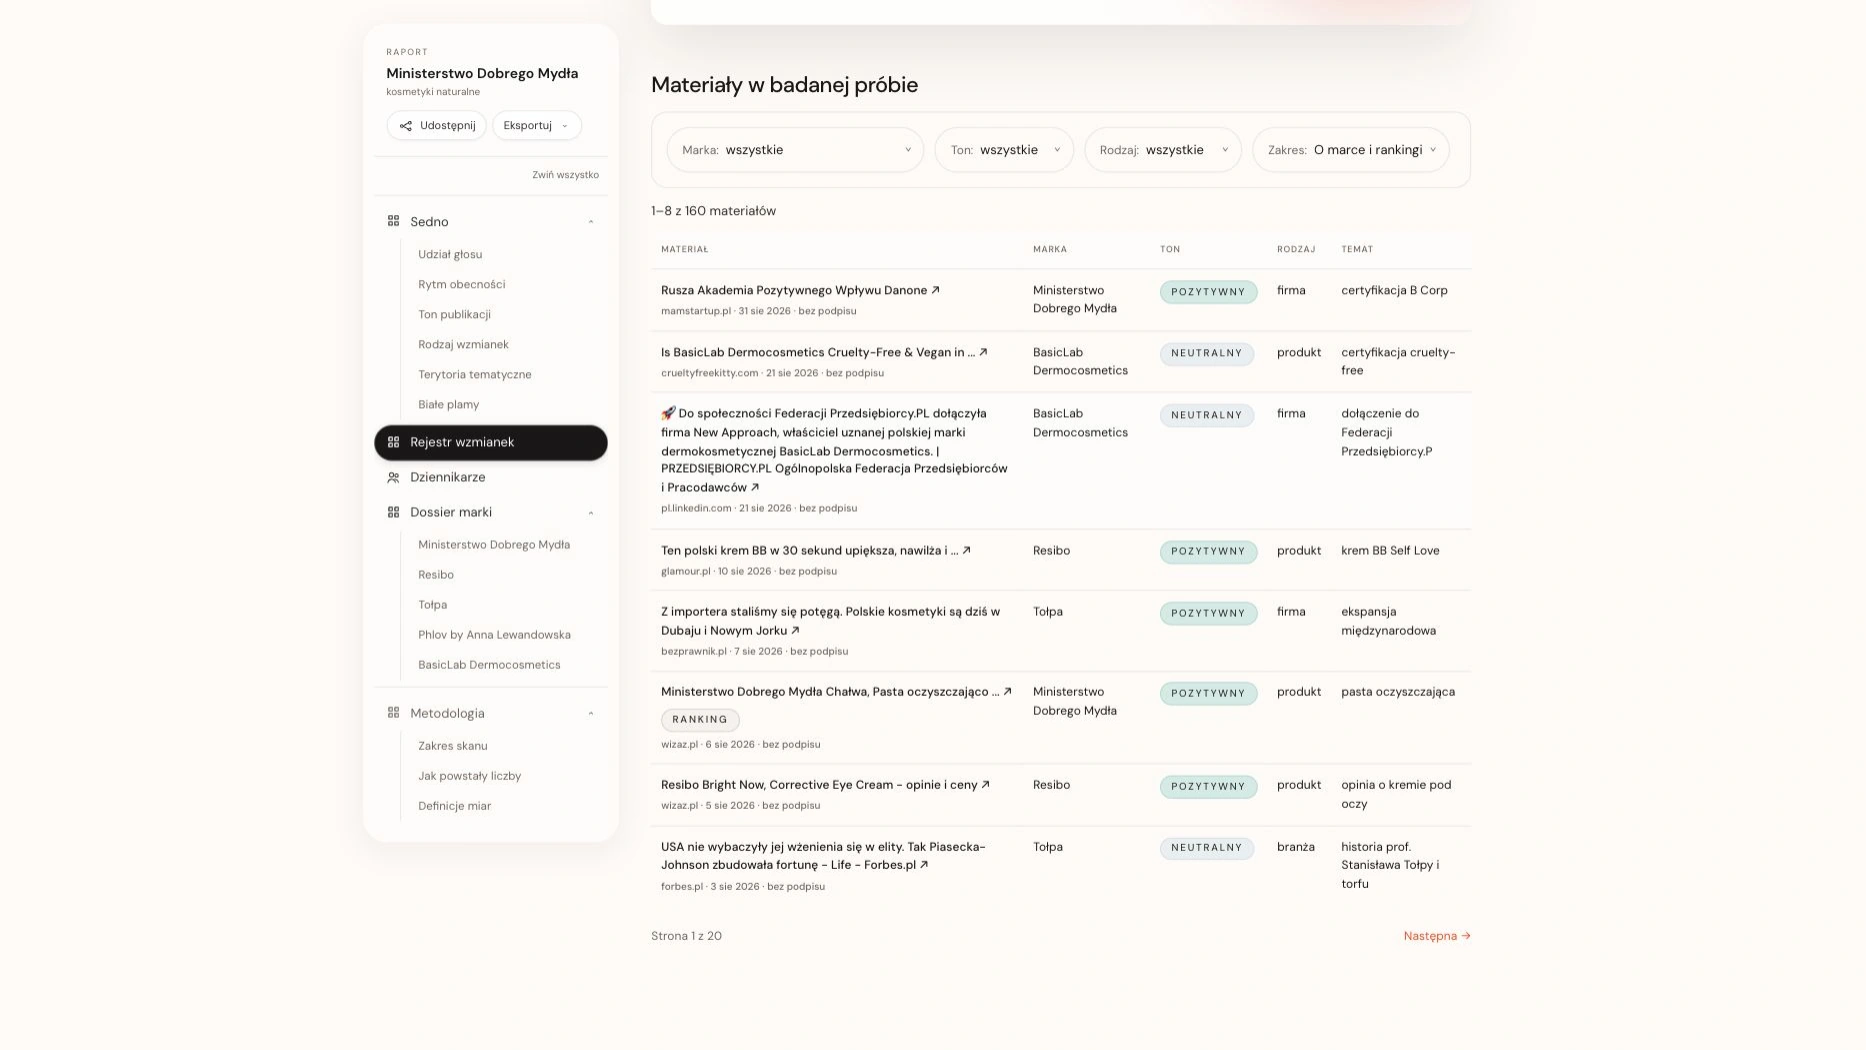Click the grid icon next to Metodologia
Image resolution: width=1866 pixels, height=1050 pixels.
click(x=393, y=713)
